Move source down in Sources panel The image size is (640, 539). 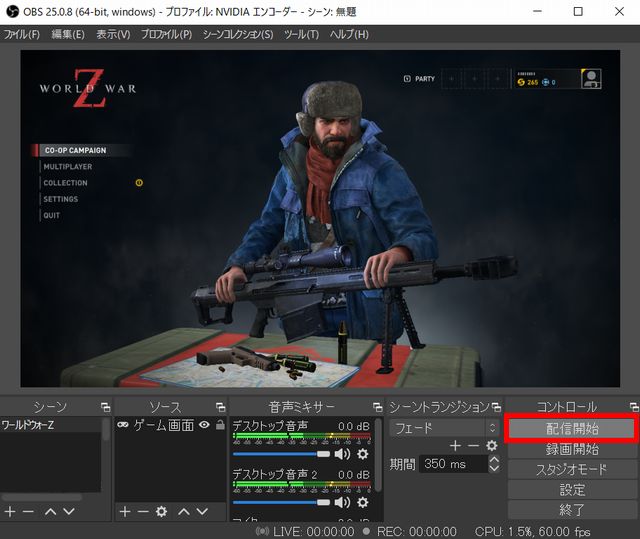tap(202, 511)
